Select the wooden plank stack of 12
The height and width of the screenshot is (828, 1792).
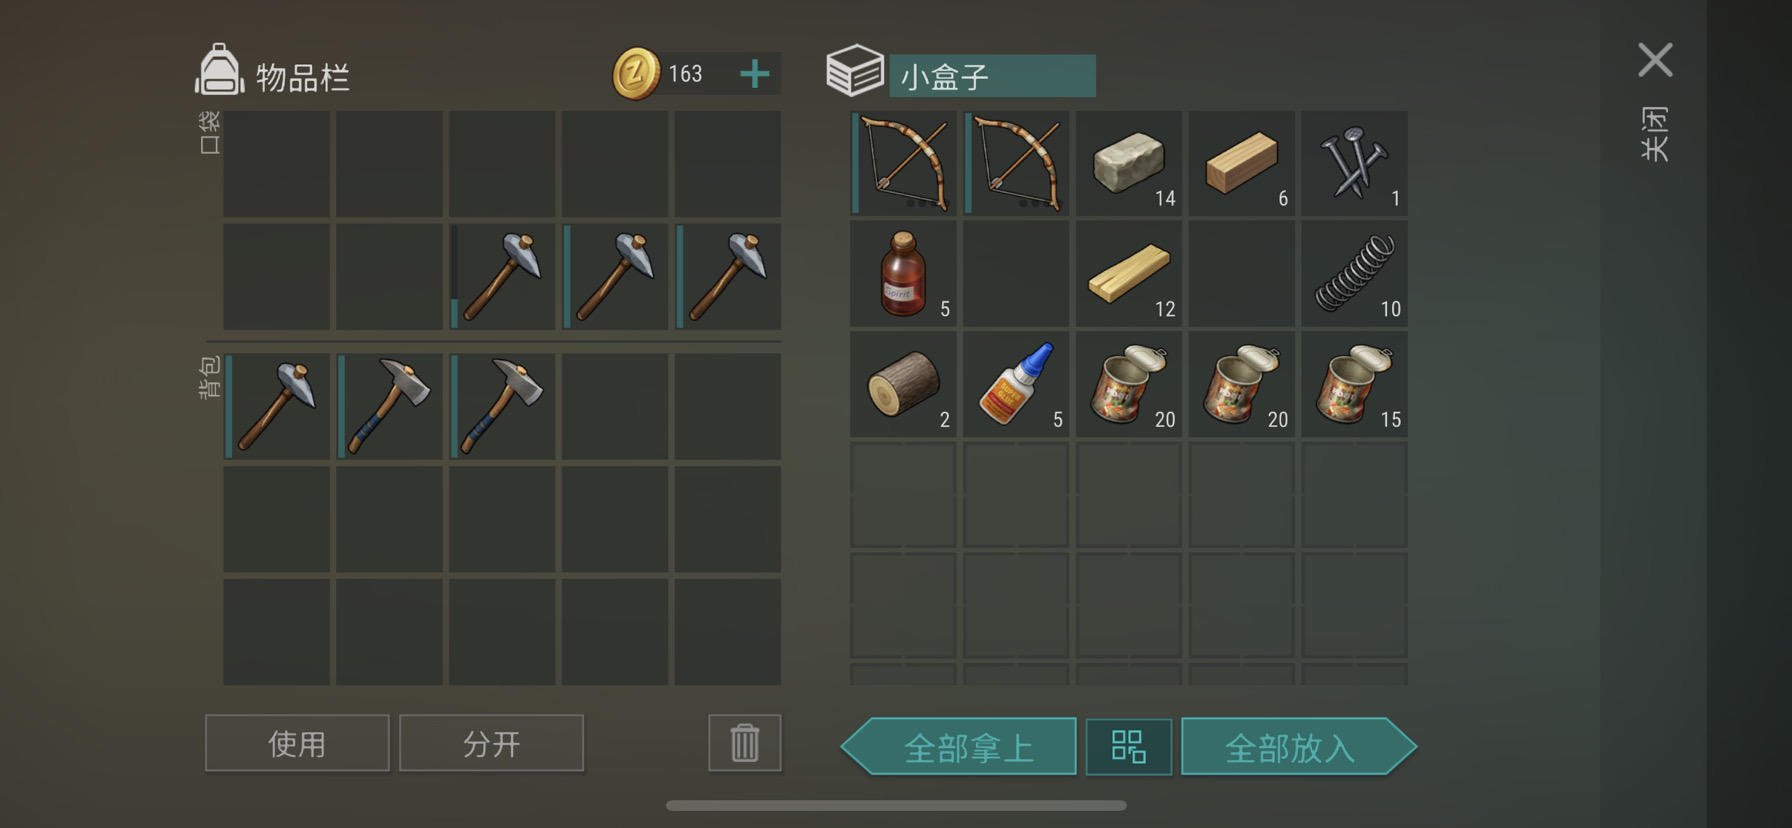[1129, 274]
